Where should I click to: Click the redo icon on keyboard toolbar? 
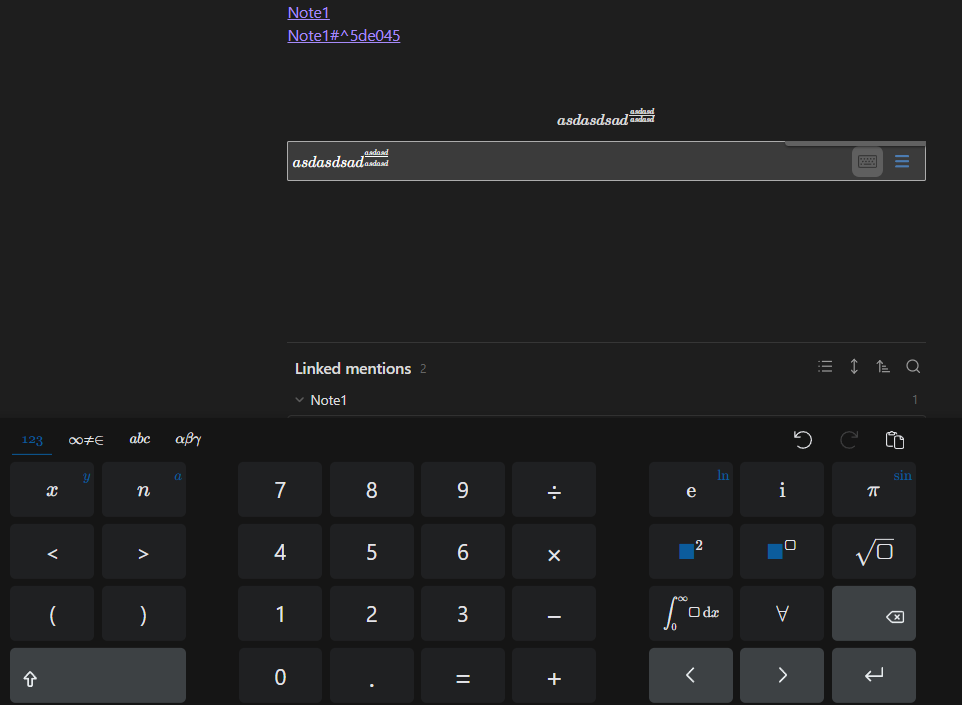click(x=849, y=439)
